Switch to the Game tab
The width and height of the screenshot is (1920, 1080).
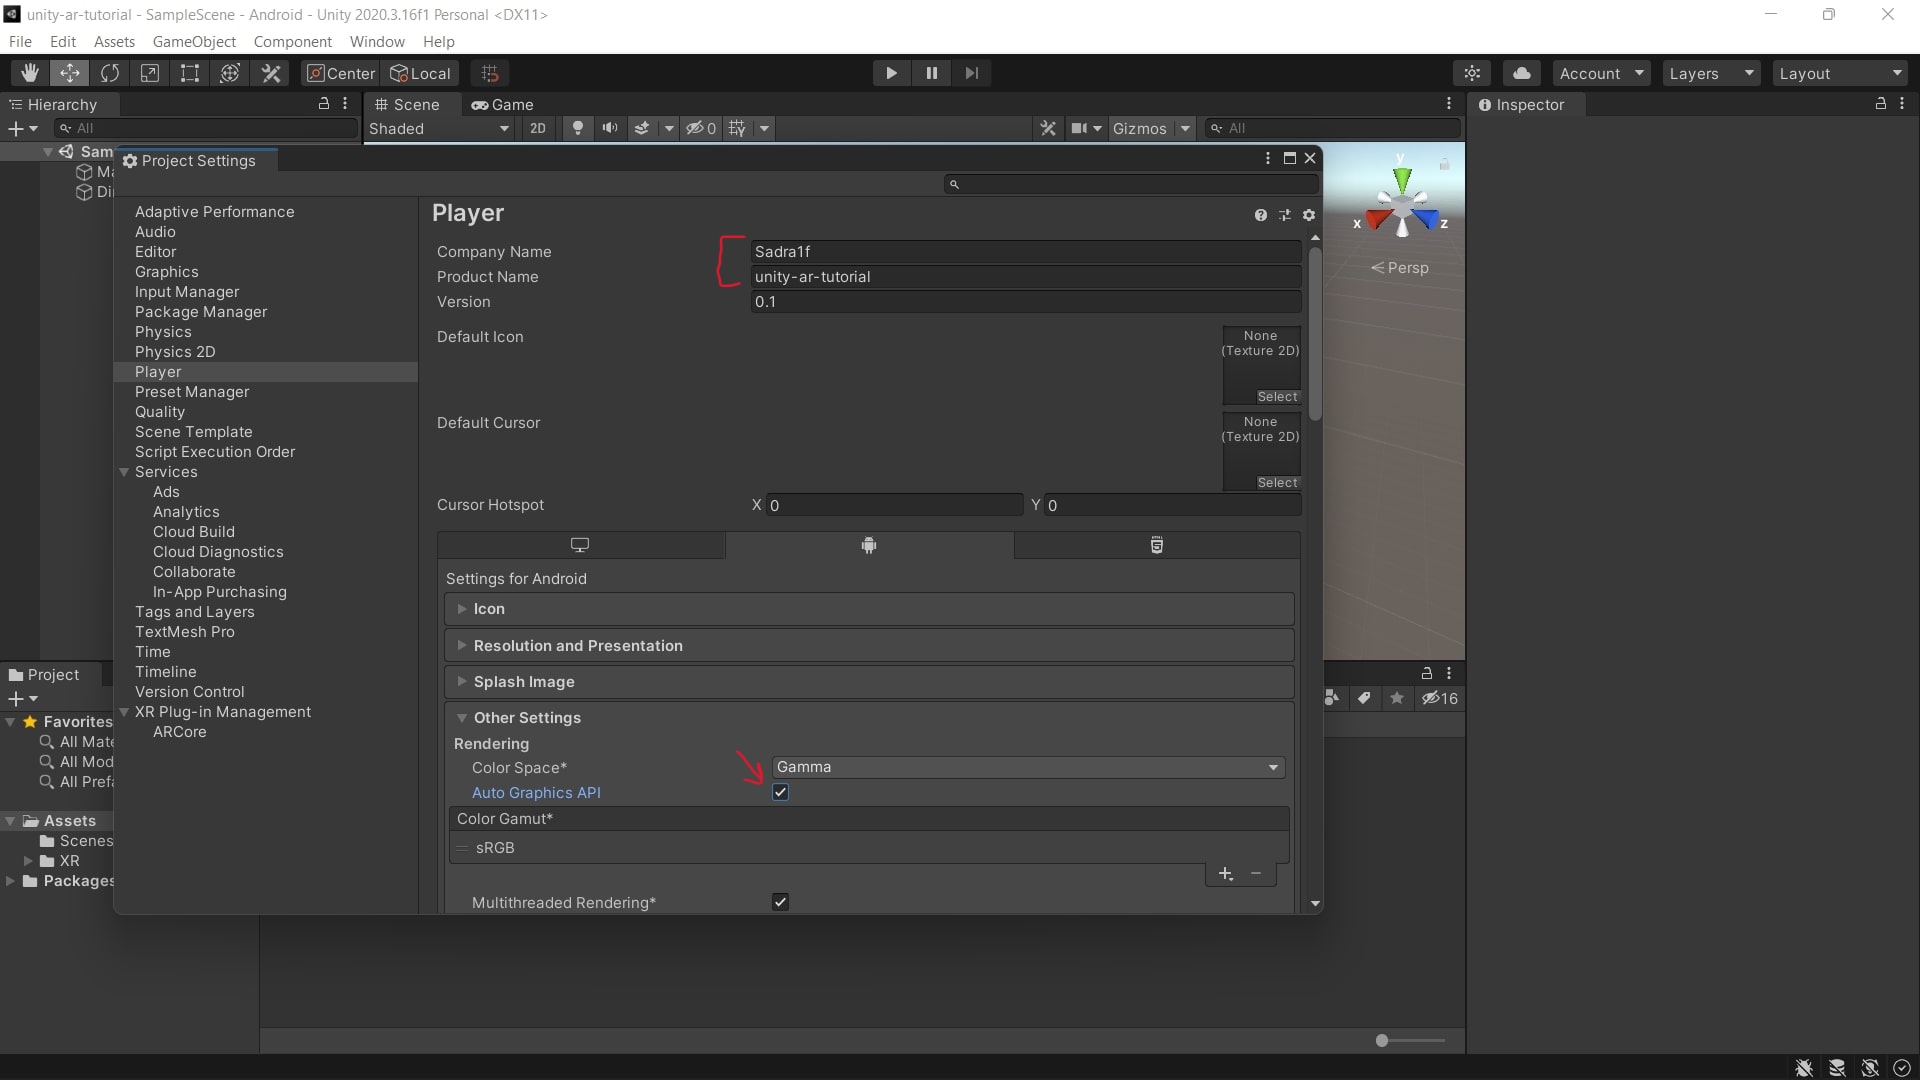tap(503, 104)
